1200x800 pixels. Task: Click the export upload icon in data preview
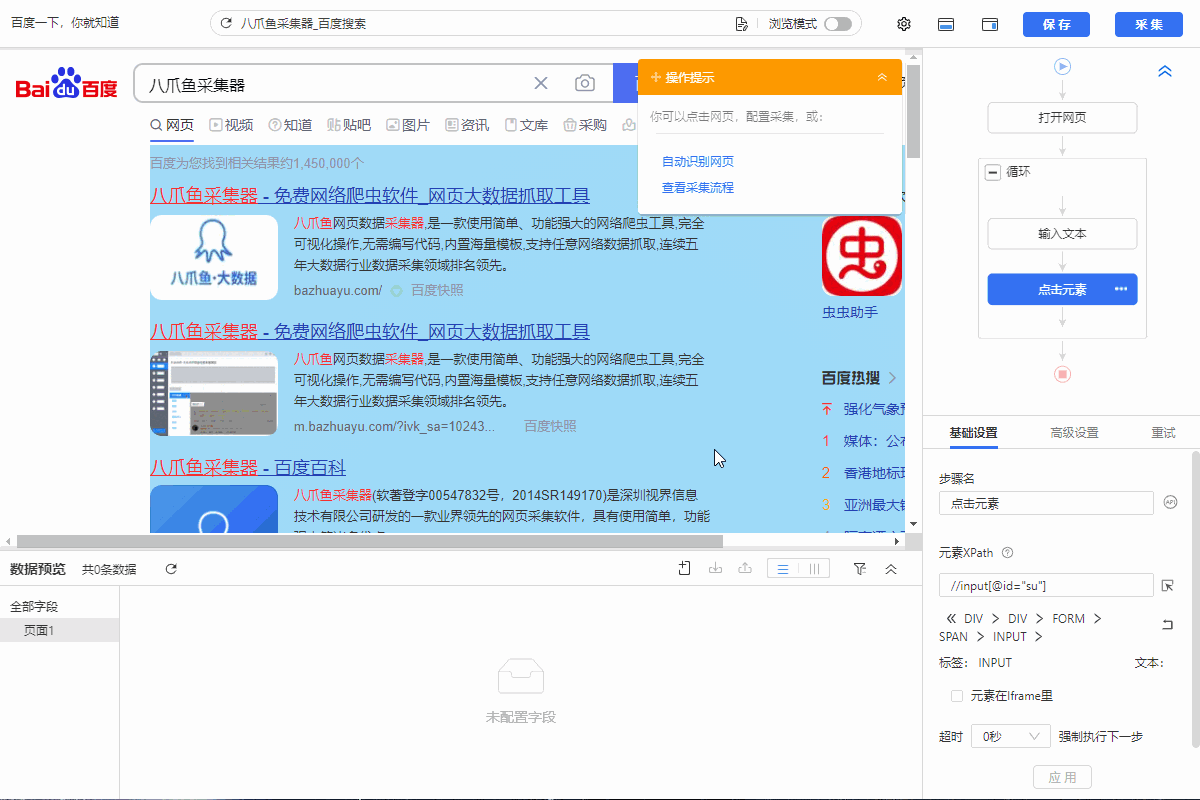tap(744, 568)
